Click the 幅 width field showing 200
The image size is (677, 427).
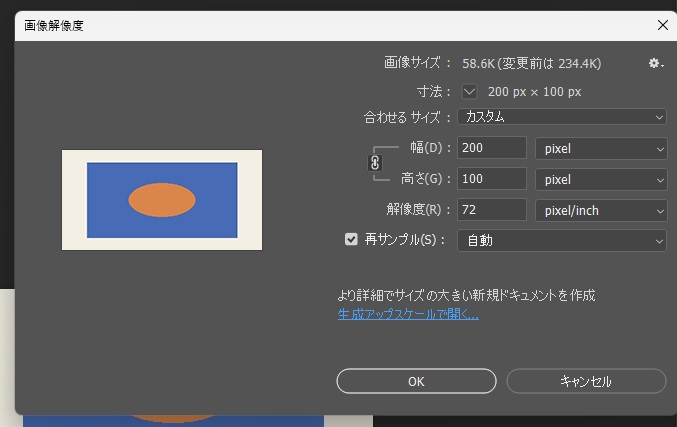tap(492, 148)
